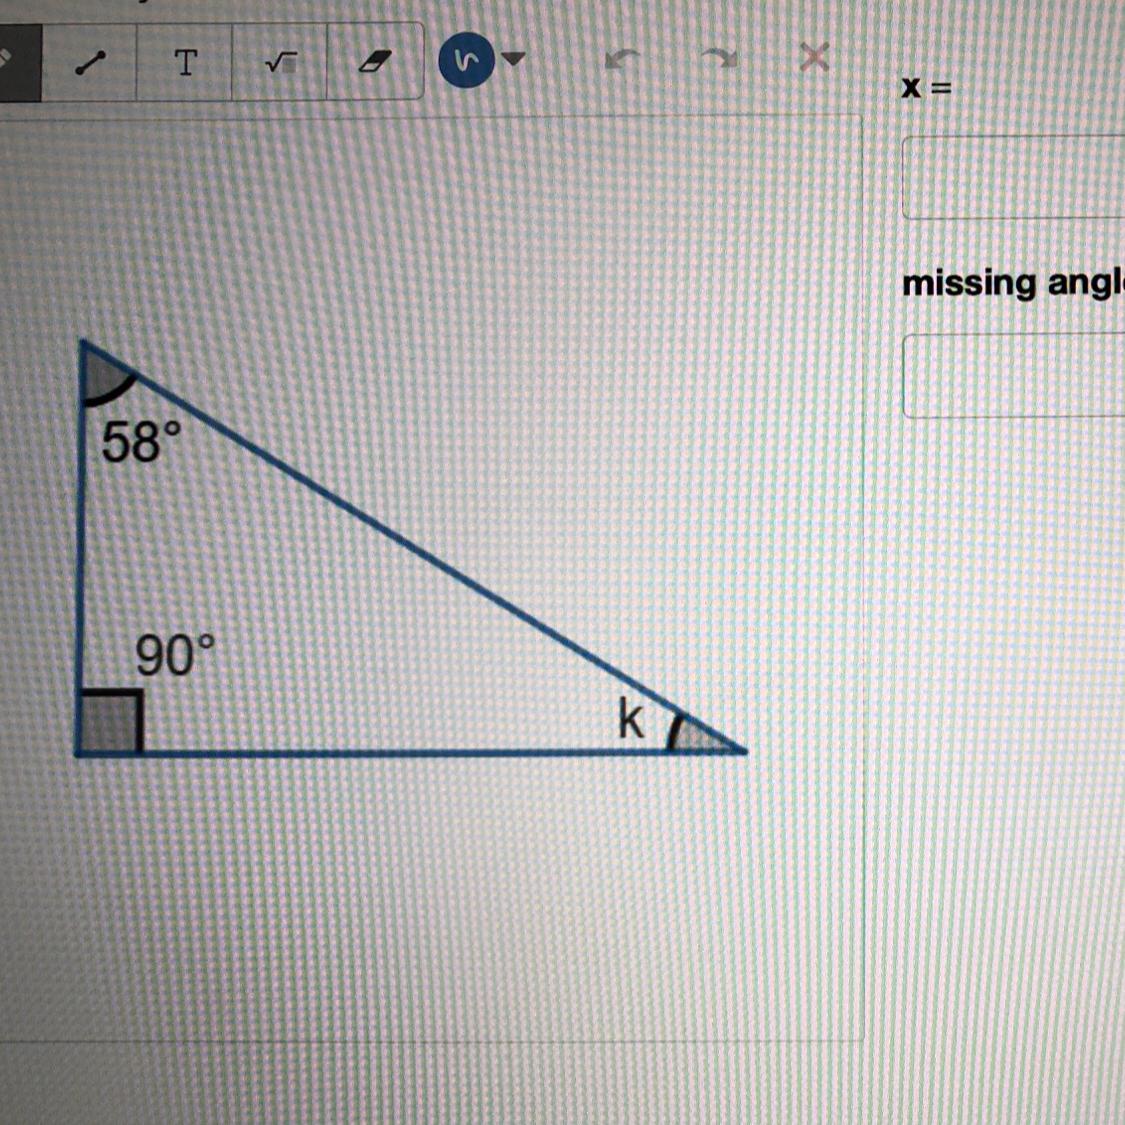Image resolution: width=1125 pixels, height=1125 pixels.
Task: Click the blue pen color swatch
Action: 466,62
